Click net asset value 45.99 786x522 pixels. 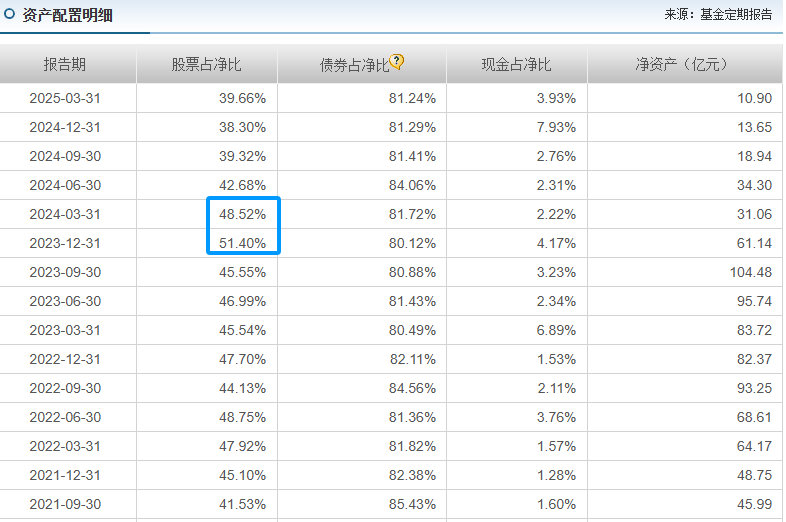click(754, 504)
